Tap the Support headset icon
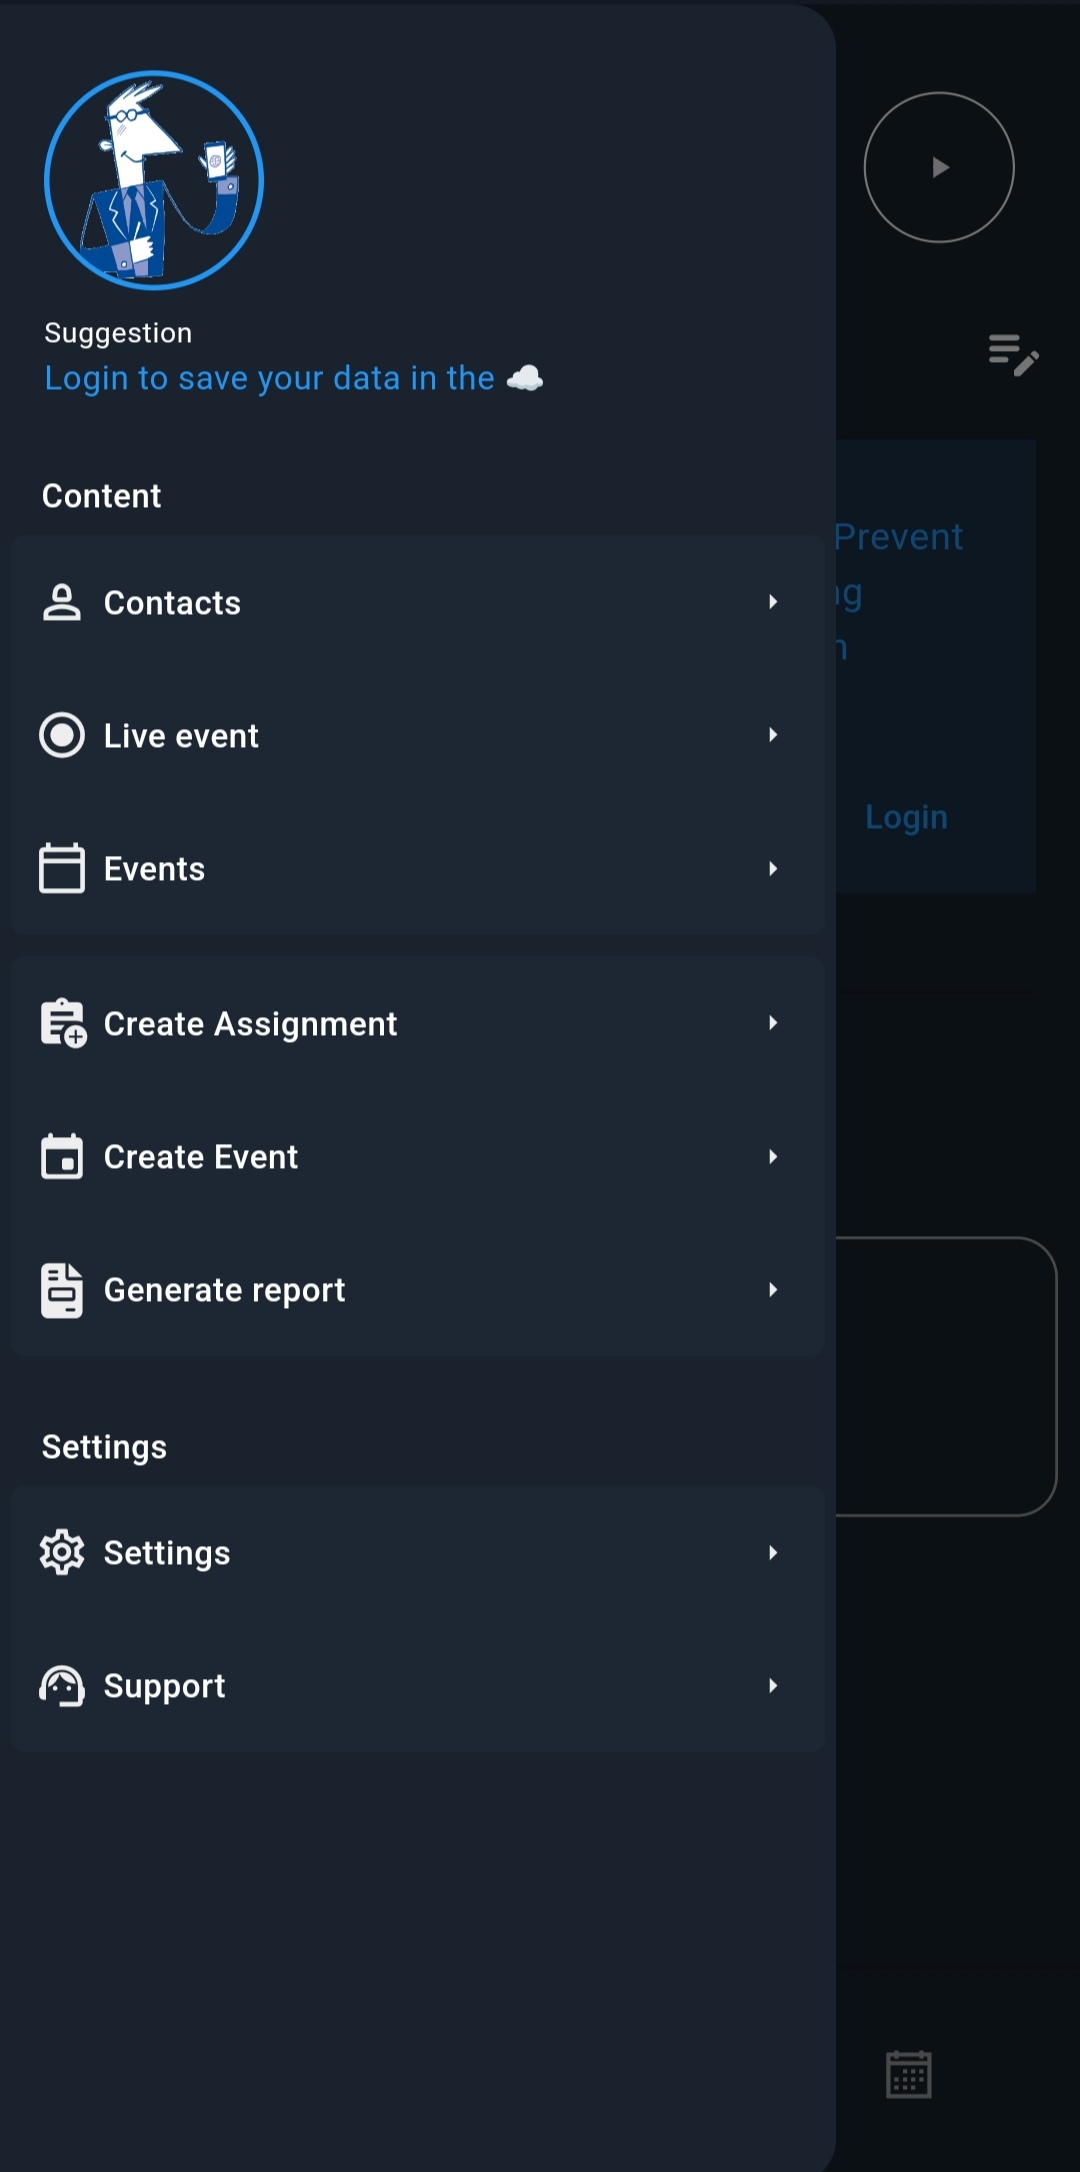This screenshot has width=1080, height=2172. pos(62,1686)
